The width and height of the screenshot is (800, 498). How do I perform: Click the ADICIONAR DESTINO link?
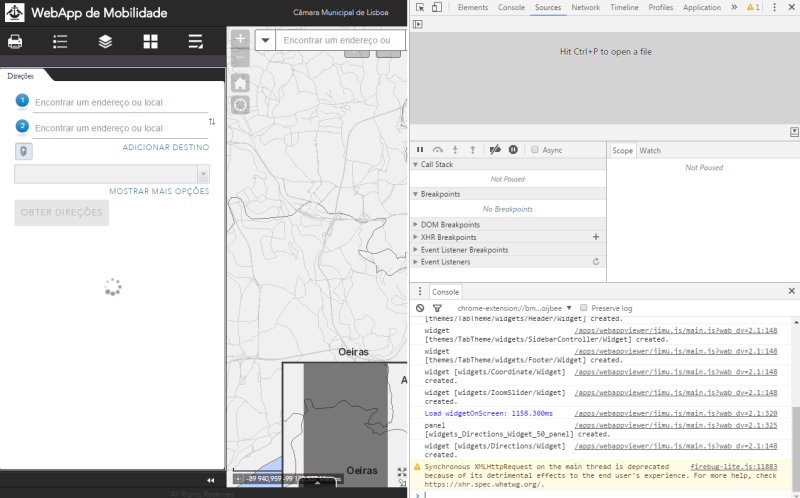point(165,147)
